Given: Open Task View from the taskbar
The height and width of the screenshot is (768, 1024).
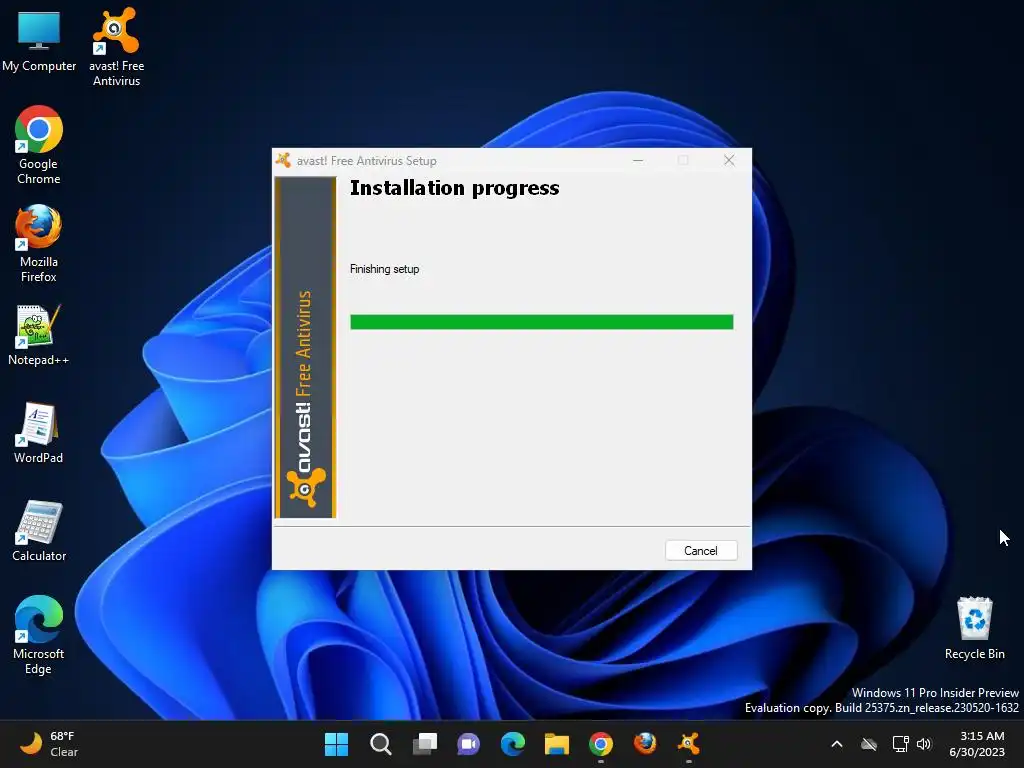Looking at the screenshot, I should 424,744.
